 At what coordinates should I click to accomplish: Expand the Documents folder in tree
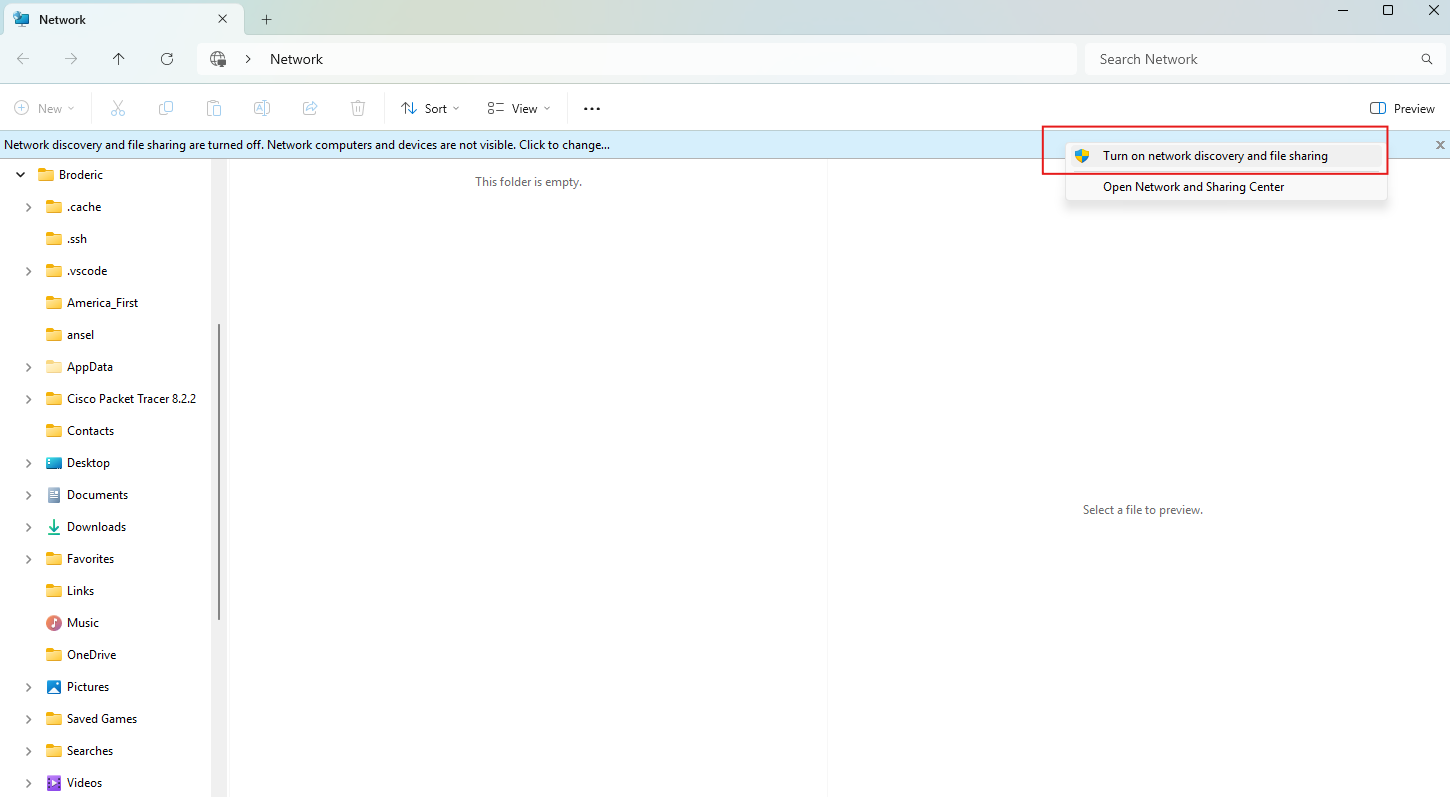pos(28,495)
